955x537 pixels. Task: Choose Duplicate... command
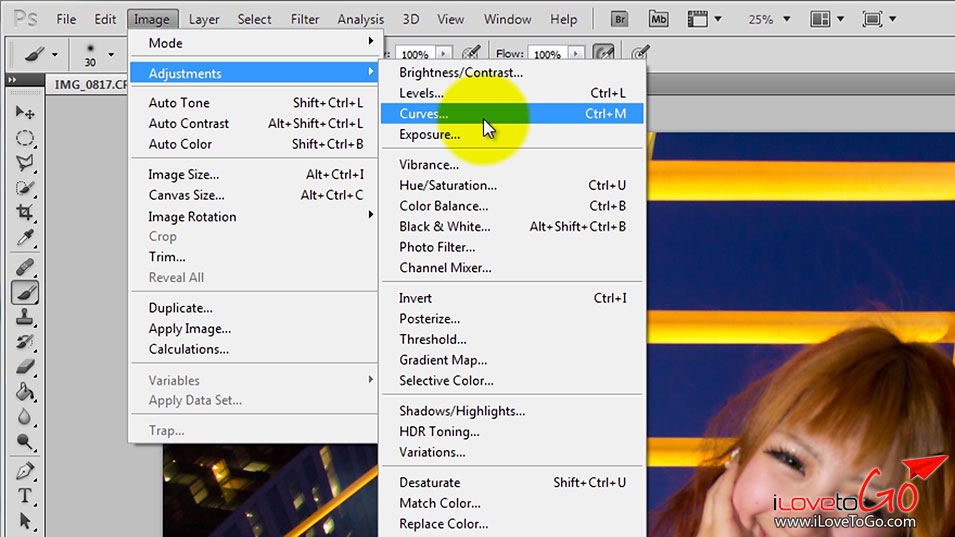tap(254, 308)
